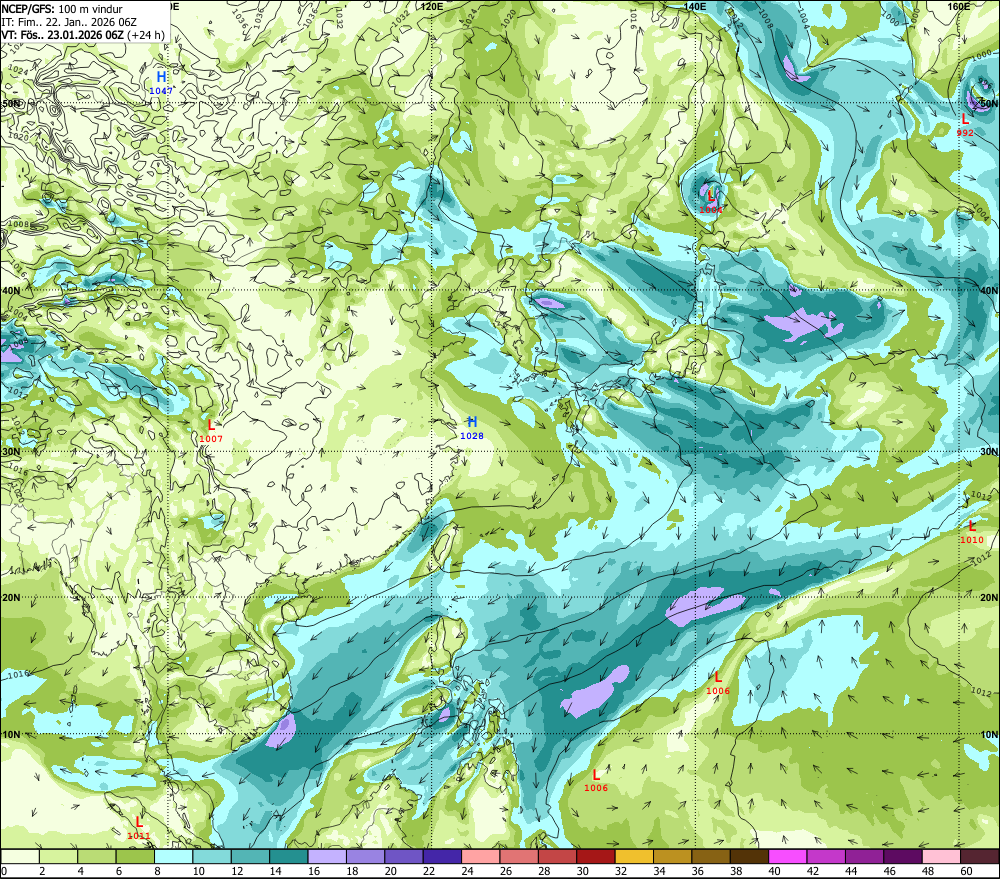Pick the dark maroon final legend swatch
The image size is (1000, 879).
click(x=980, y=856)
